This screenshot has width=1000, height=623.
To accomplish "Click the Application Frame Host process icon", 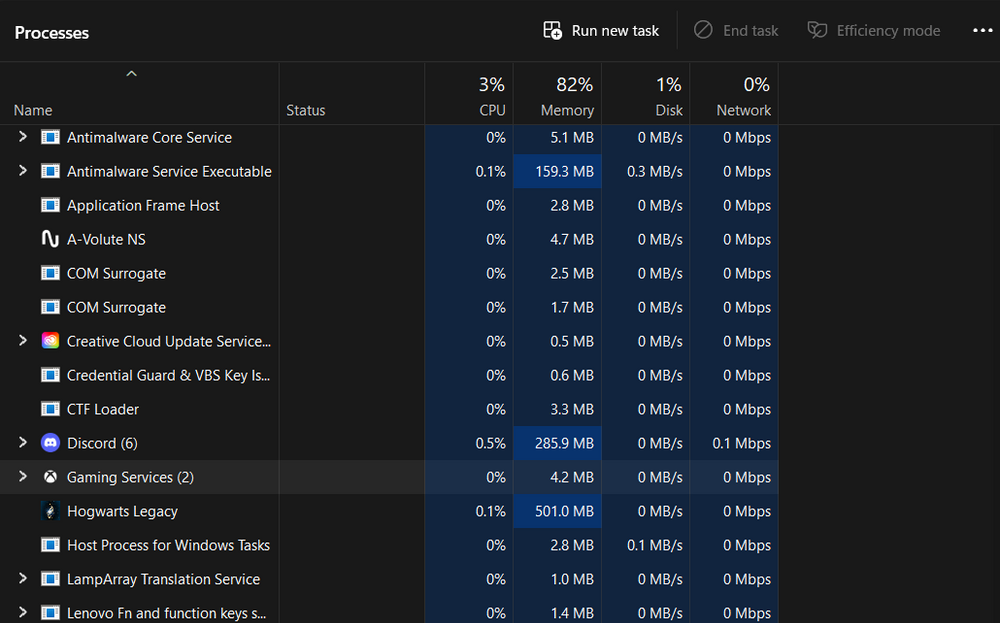I will pyautogui.click(x=50, y=205).
